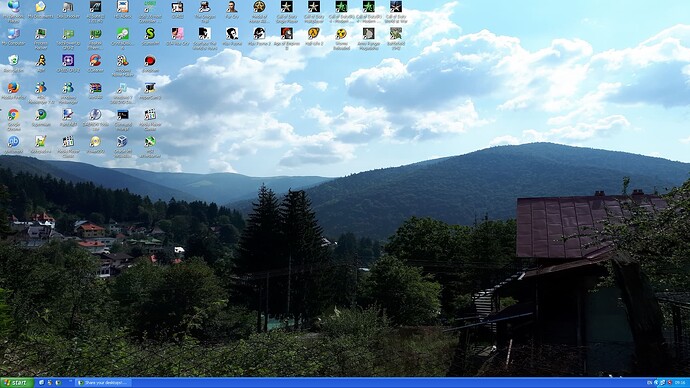Open MSN Messenger 7.0 shortcut
This screenshot has height=388, width=690.
tap(40, 88)
